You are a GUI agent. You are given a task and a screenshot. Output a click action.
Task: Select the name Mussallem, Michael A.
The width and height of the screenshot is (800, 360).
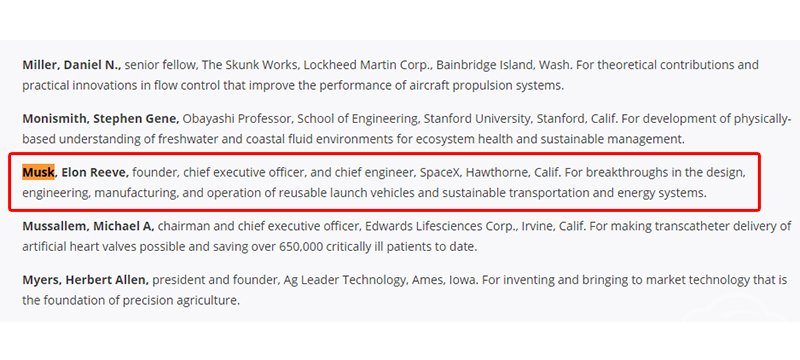(x=88, y=226)
